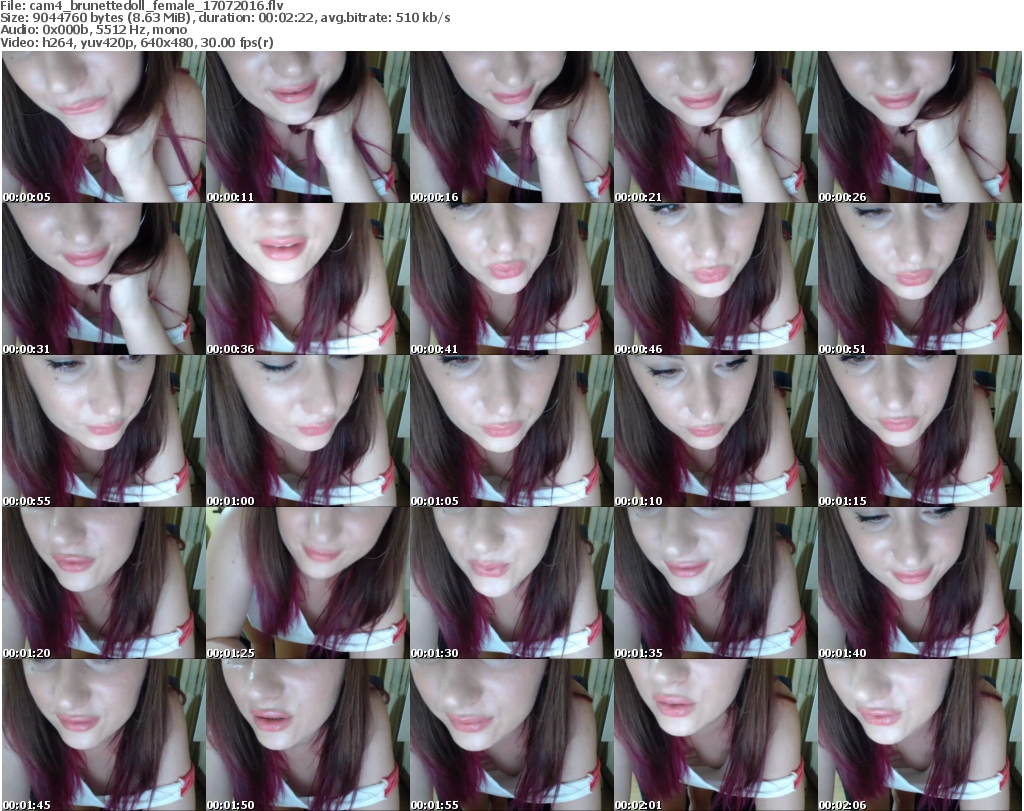This screenshot has height=811, width=1024.
Task: Select the thumbnail timestamped 00:01:50
Action: pos(308,735)
